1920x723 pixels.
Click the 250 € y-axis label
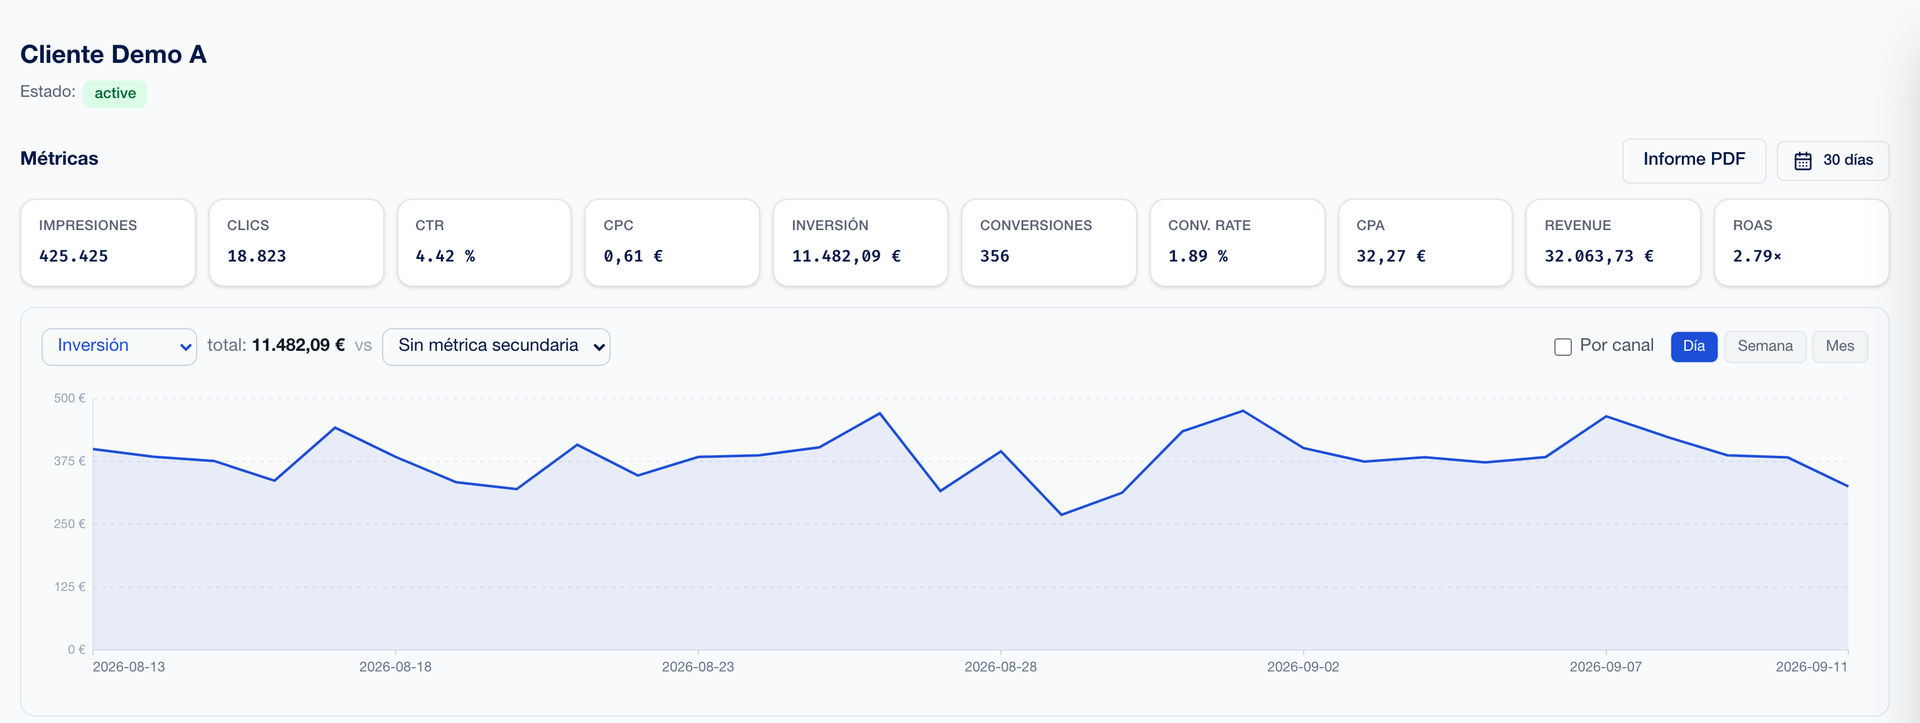[70, 525]
